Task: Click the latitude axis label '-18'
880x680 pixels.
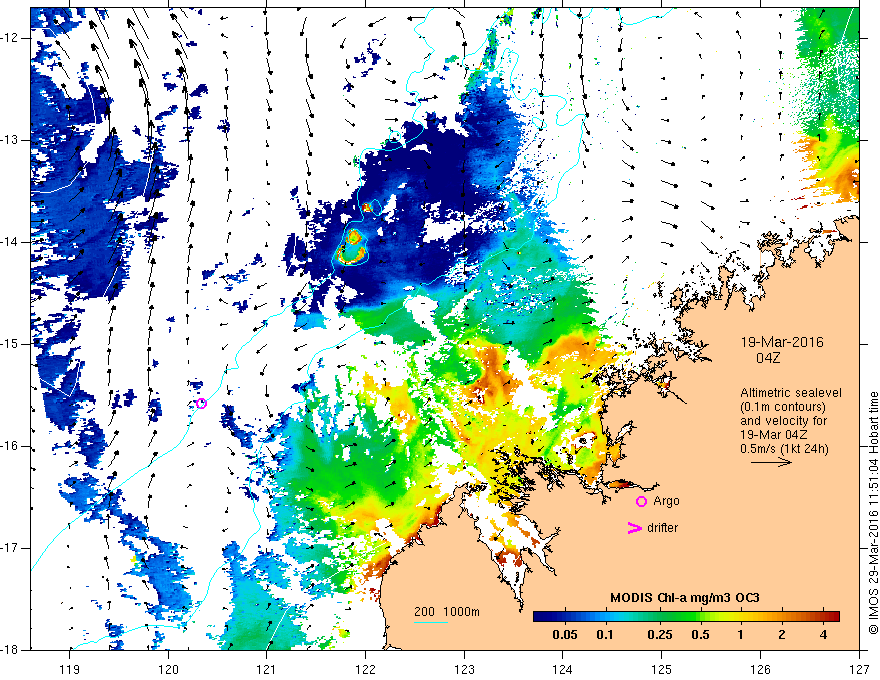Action: point(10,650)
